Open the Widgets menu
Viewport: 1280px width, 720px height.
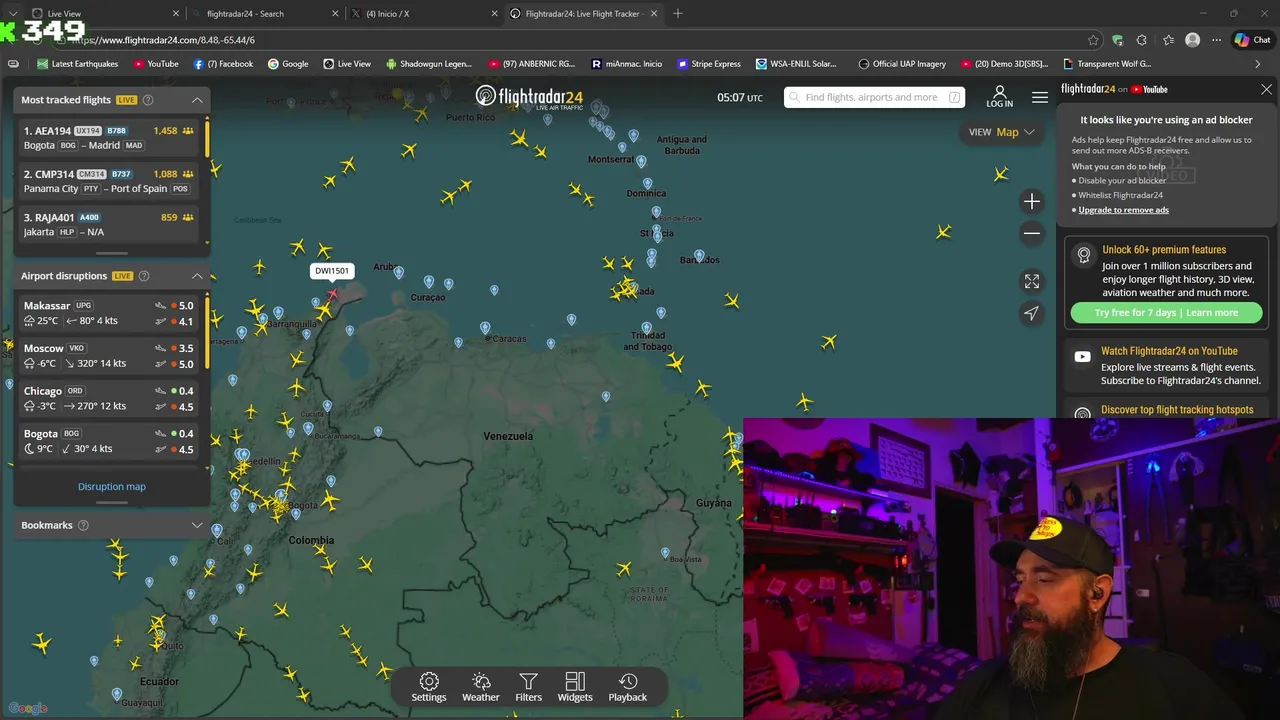click(x=574, y=687)
